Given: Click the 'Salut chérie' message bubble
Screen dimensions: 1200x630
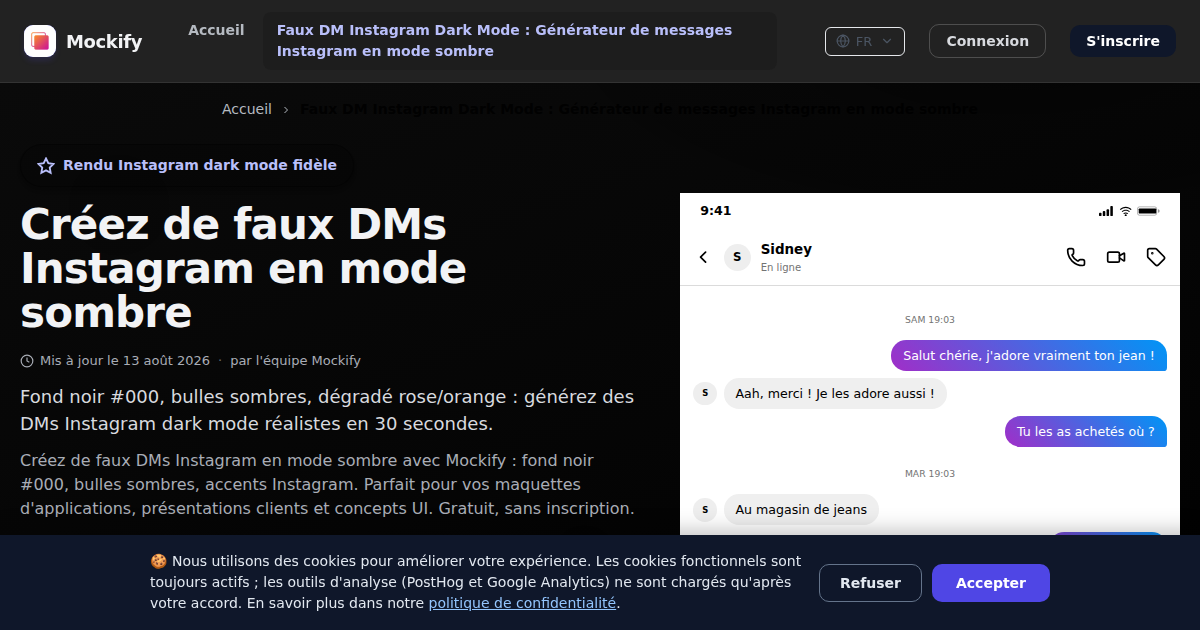Looking at the screenshot, I should click(1029, 355).
